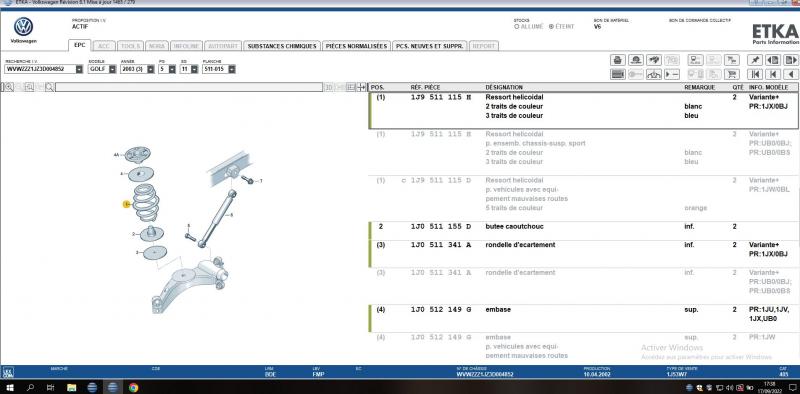Expand the MODÈLE Golf dropdown
The width and height of the screenshot is (800, 394).
[112, 69]
